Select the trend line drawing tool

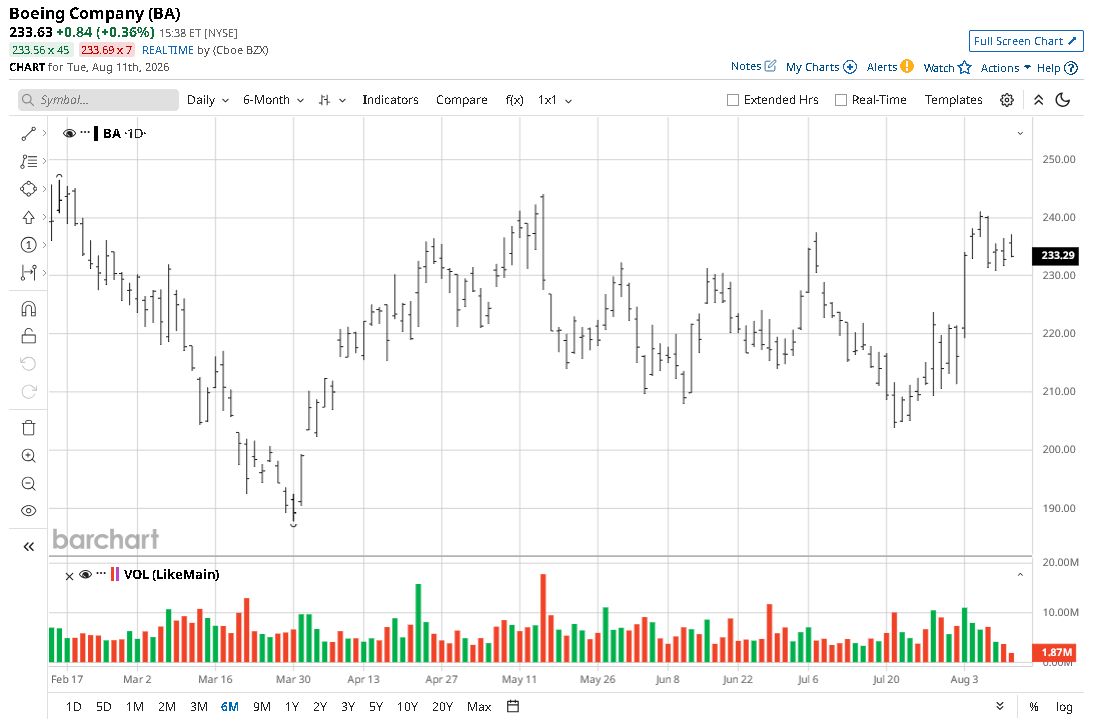click(28, 133)
